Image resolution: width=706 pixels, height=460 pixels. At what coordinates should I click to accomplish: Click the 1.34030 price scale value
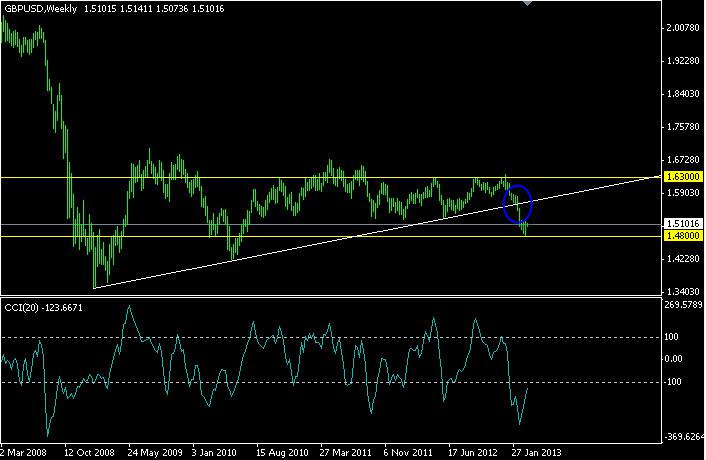point(683,292)
